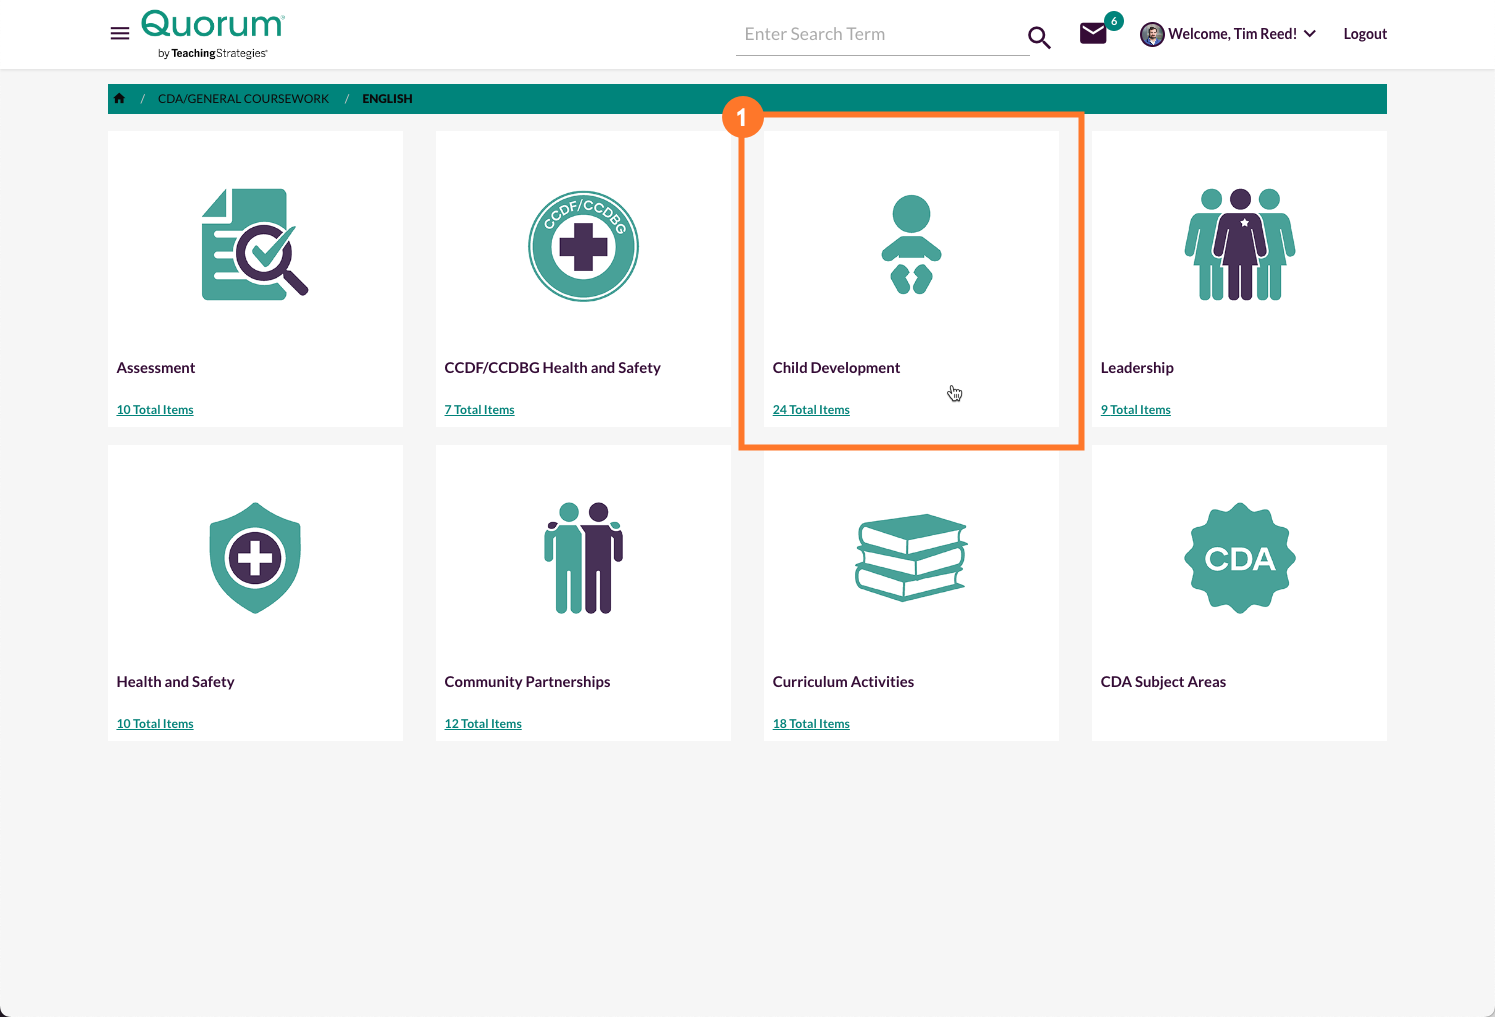Viewport: 1495px width, 1017px height.
Task: Open CDA/GENERAL COURSEWORK breadcrumb item
Action: point(243,98)
